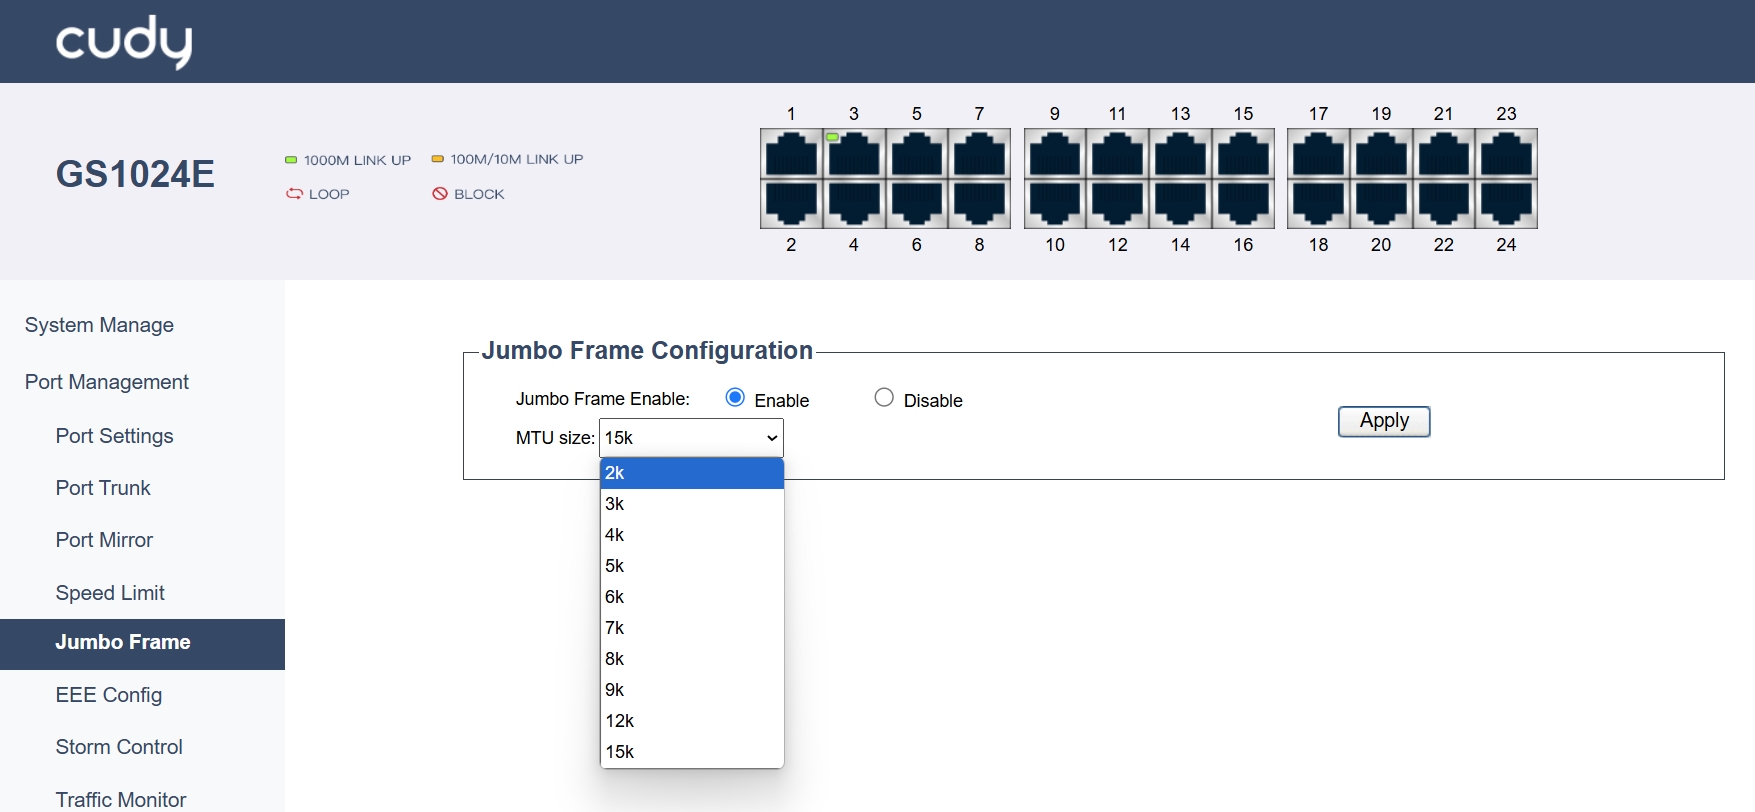Click the port 9 RJ45 icon
Viewport: 1755px width, 812px height.
pyautogui.click(x=1055, y=154)
